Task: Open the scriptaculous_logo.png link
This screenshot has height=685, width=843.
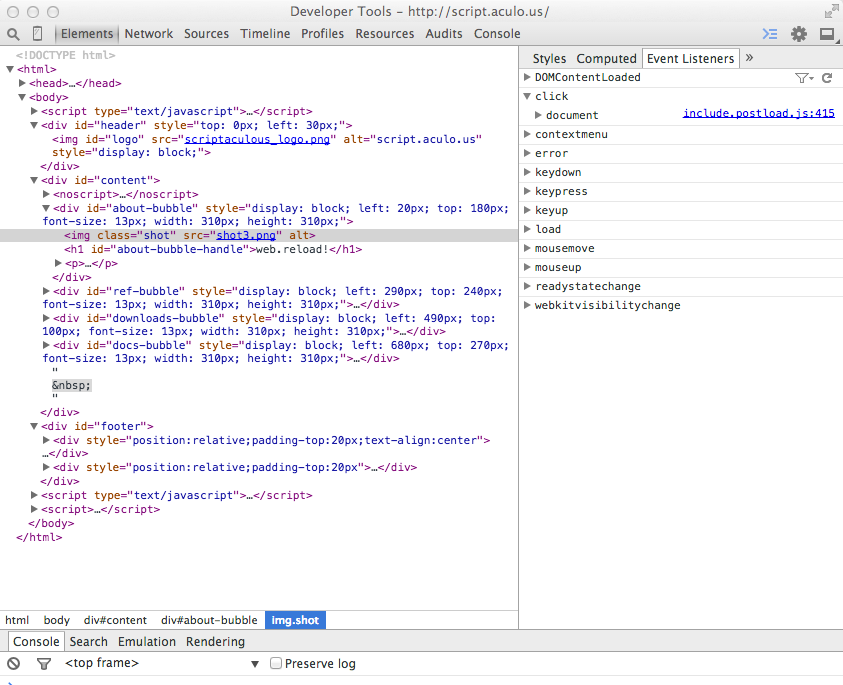Action: 258,139
